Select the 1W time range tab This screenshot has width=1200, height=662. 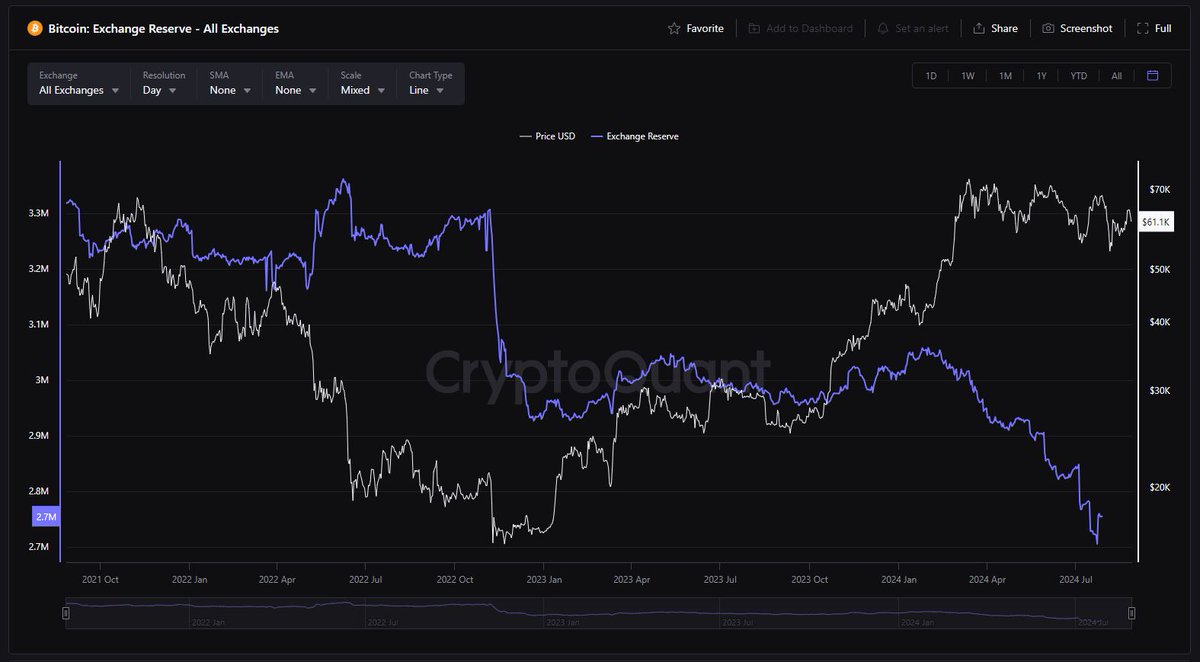[x=968, y=76]
